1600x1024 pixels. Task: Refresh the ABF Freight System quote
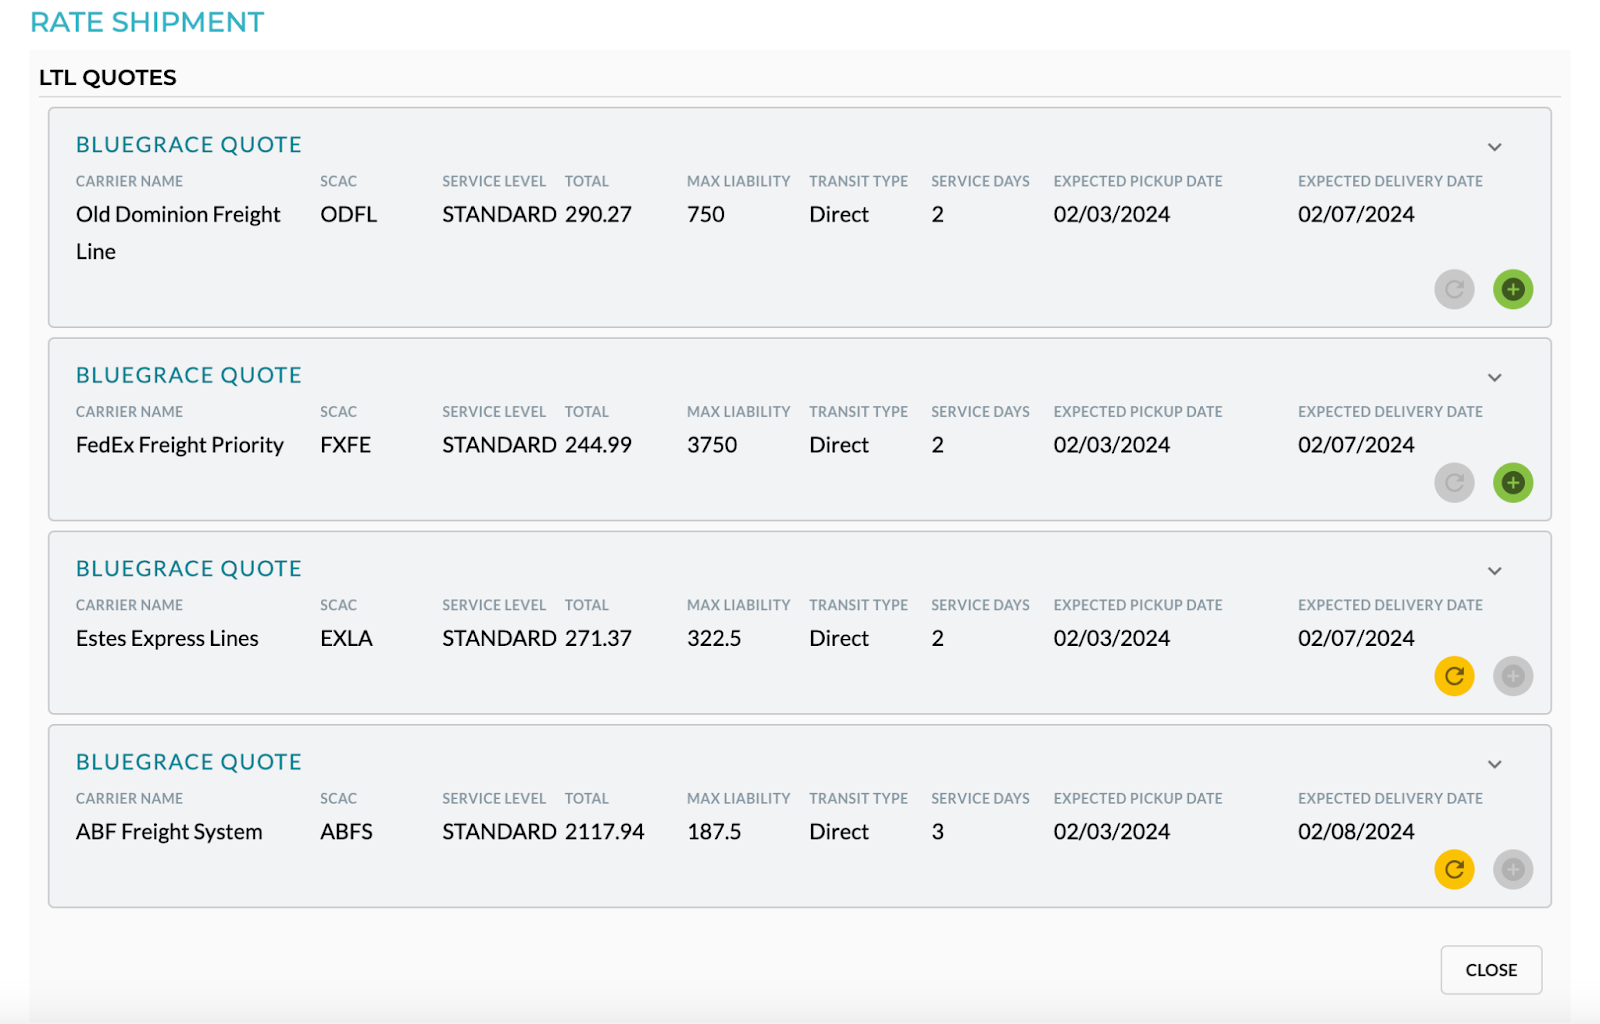(1454, 869)
